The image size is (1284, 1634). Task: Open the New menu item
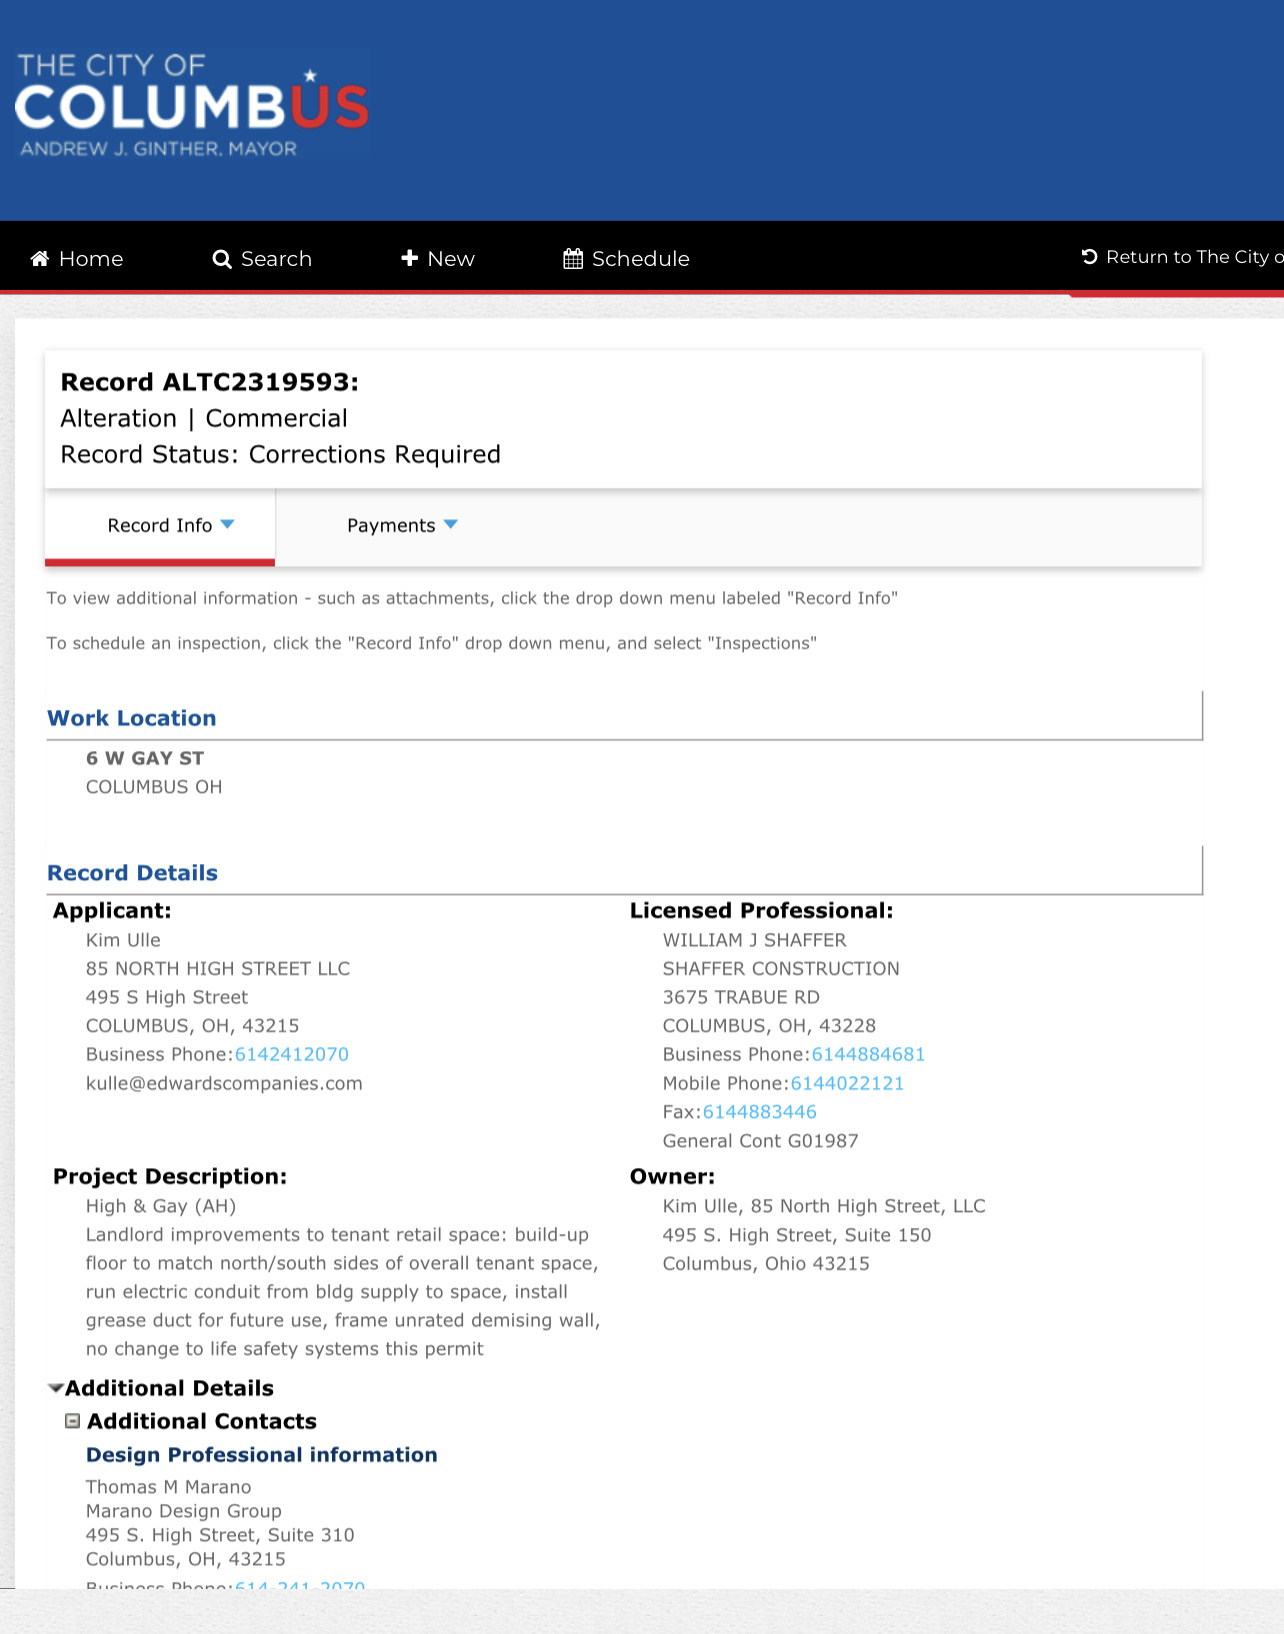pyautogui.click(x=437, y=259)
